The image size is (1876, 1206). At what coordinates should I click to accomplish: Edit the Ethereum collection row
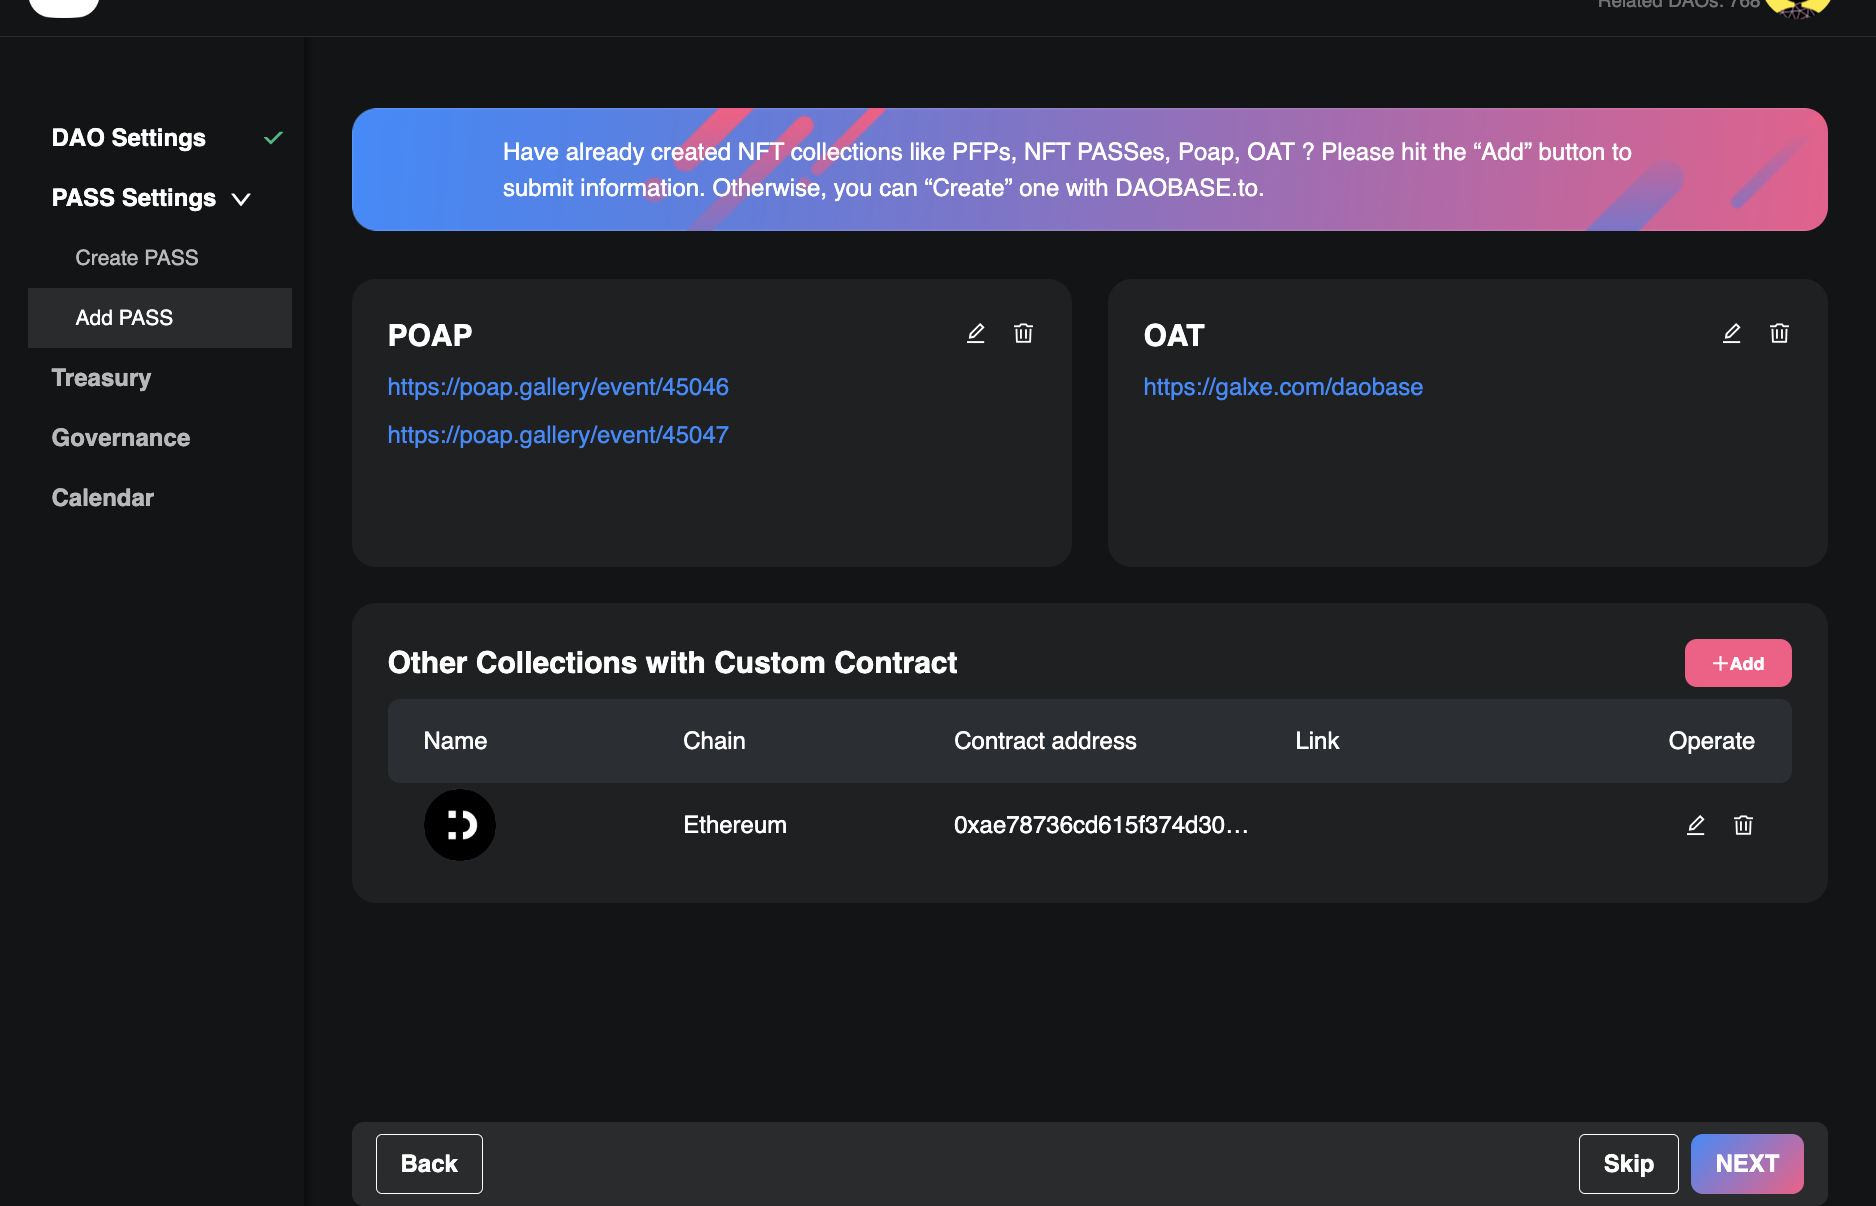click(1695, 826)
